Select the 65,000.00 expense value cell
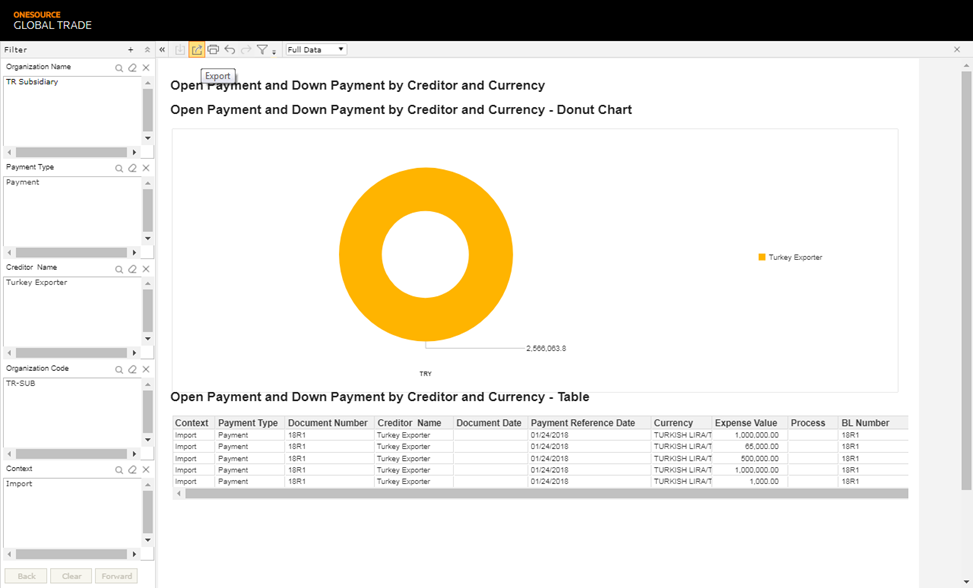 click(x=750, y=447)
